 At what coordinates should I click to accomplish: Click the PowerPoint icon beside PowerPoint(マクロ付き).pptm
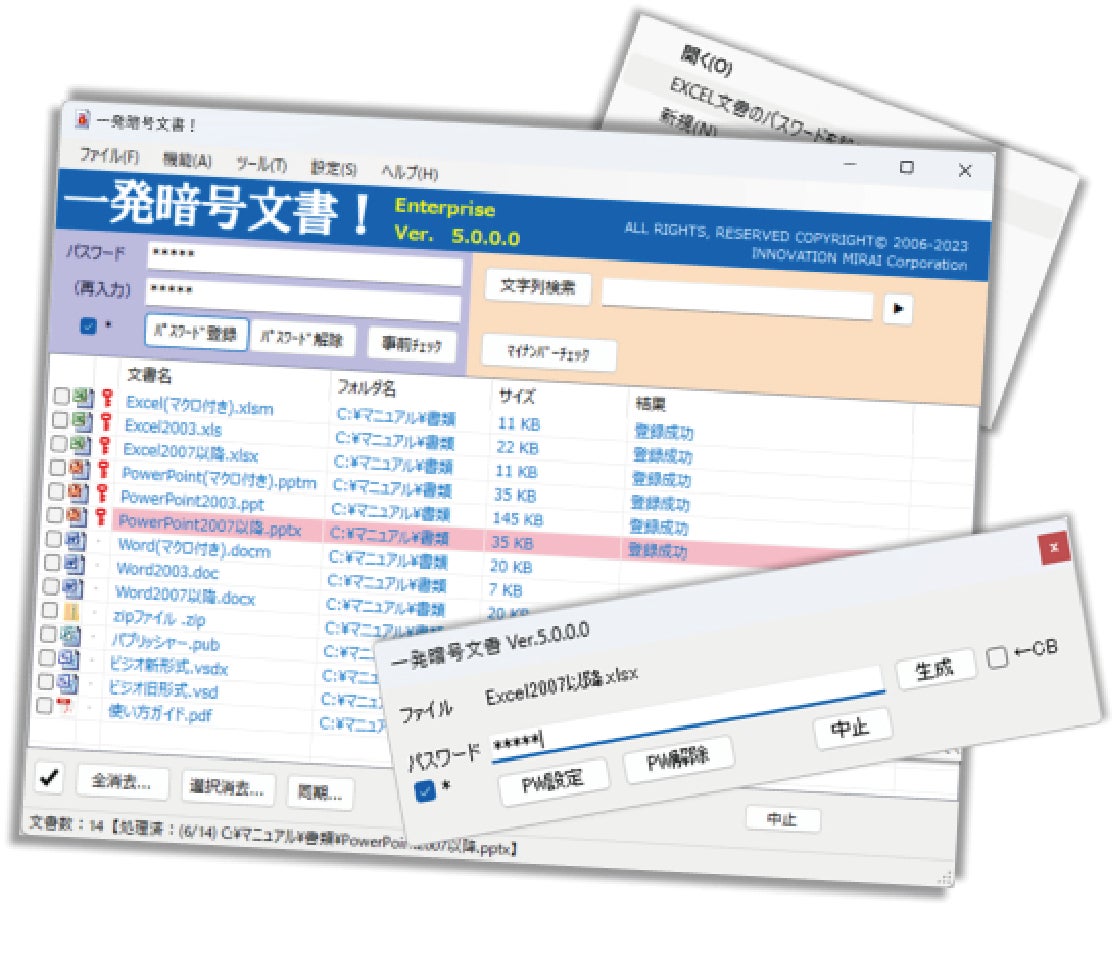(x=79, y=469)
